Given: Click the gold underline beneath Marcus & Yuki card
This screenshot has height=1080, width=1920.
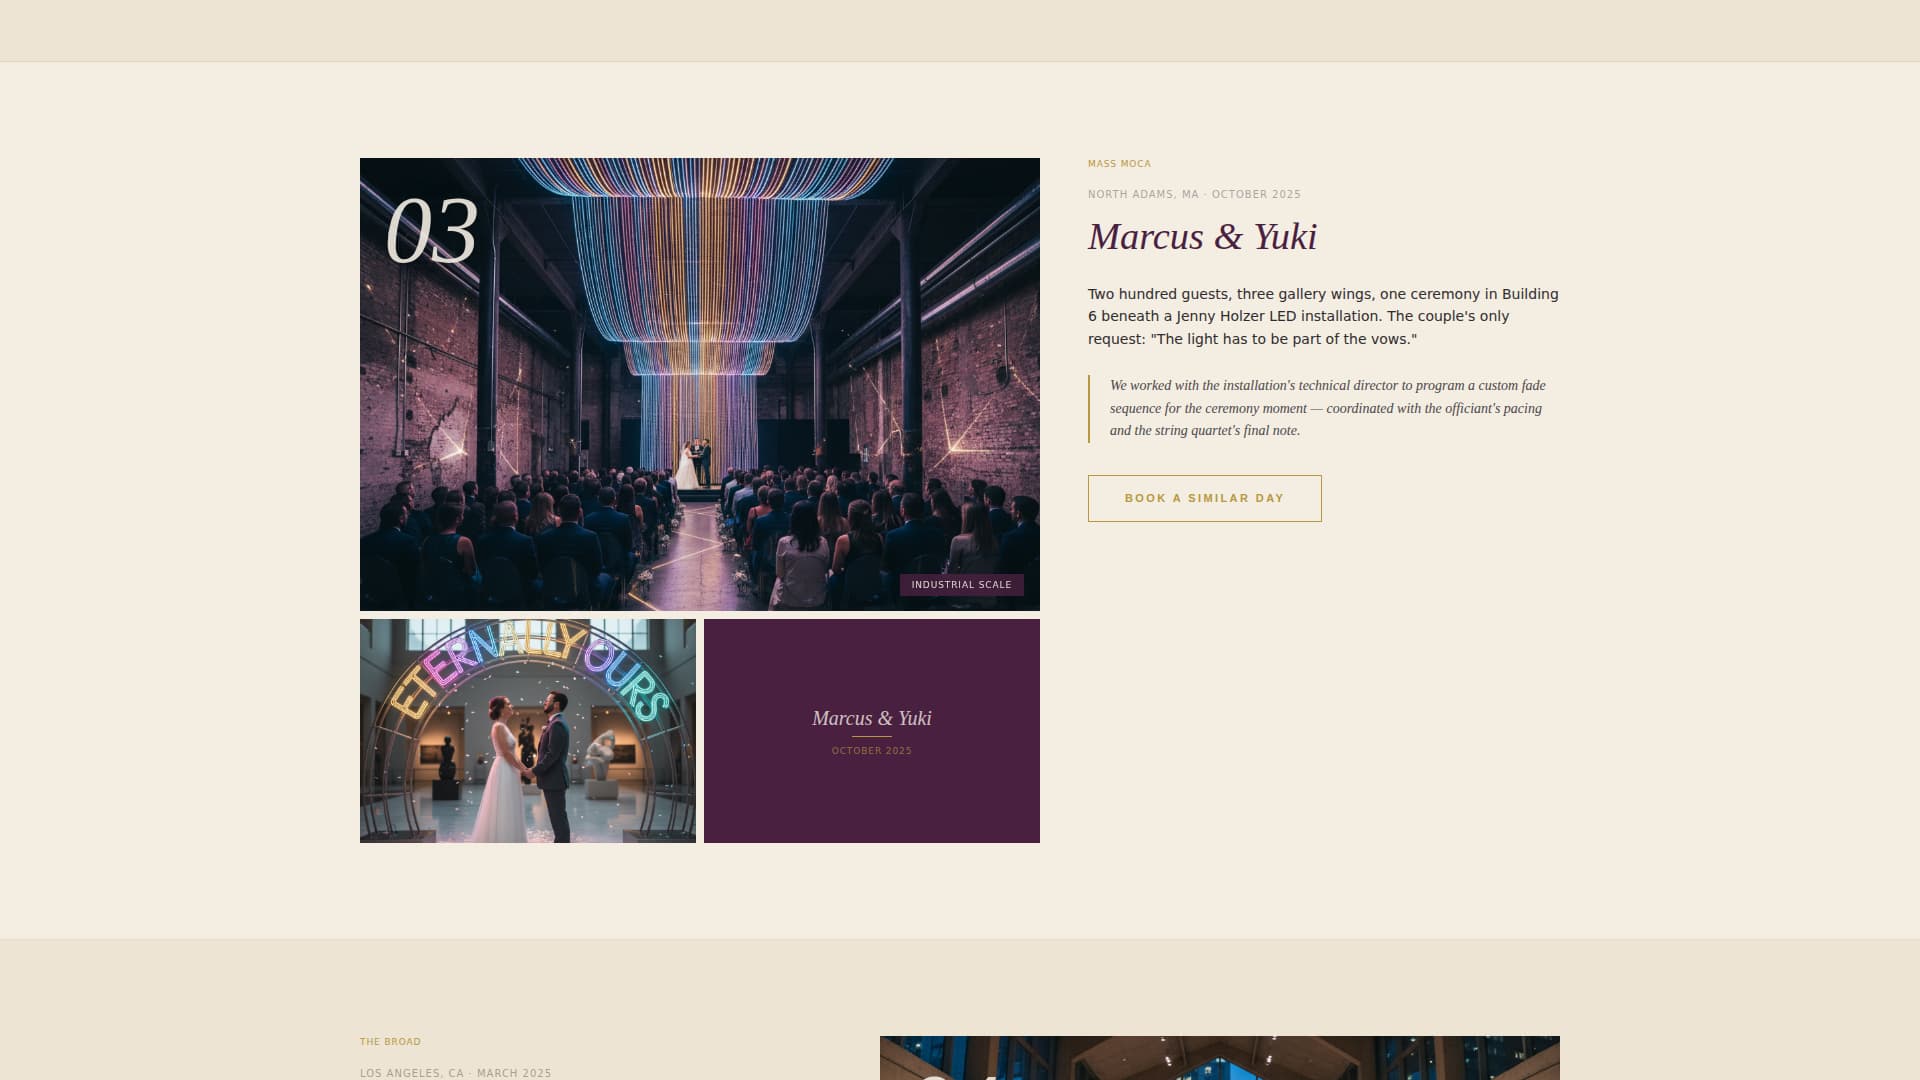Looking at the screenshot, I should (x=871, y=734).
